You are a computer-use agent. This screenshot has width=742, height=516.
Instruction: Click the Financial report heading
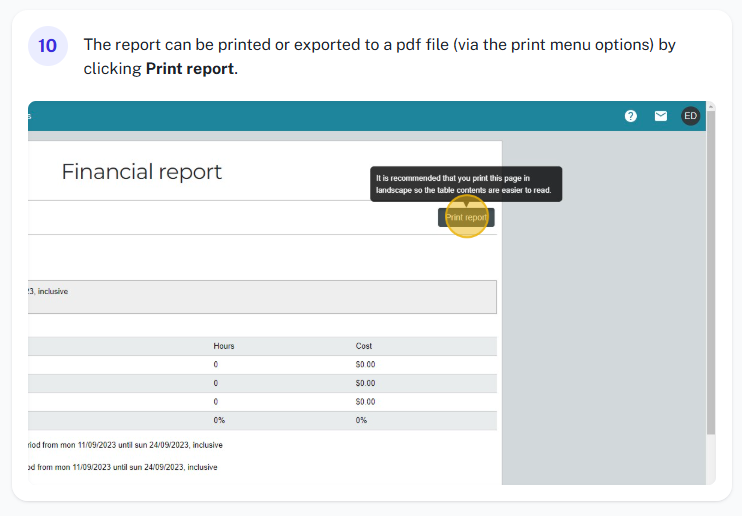[x=141, y=171]
